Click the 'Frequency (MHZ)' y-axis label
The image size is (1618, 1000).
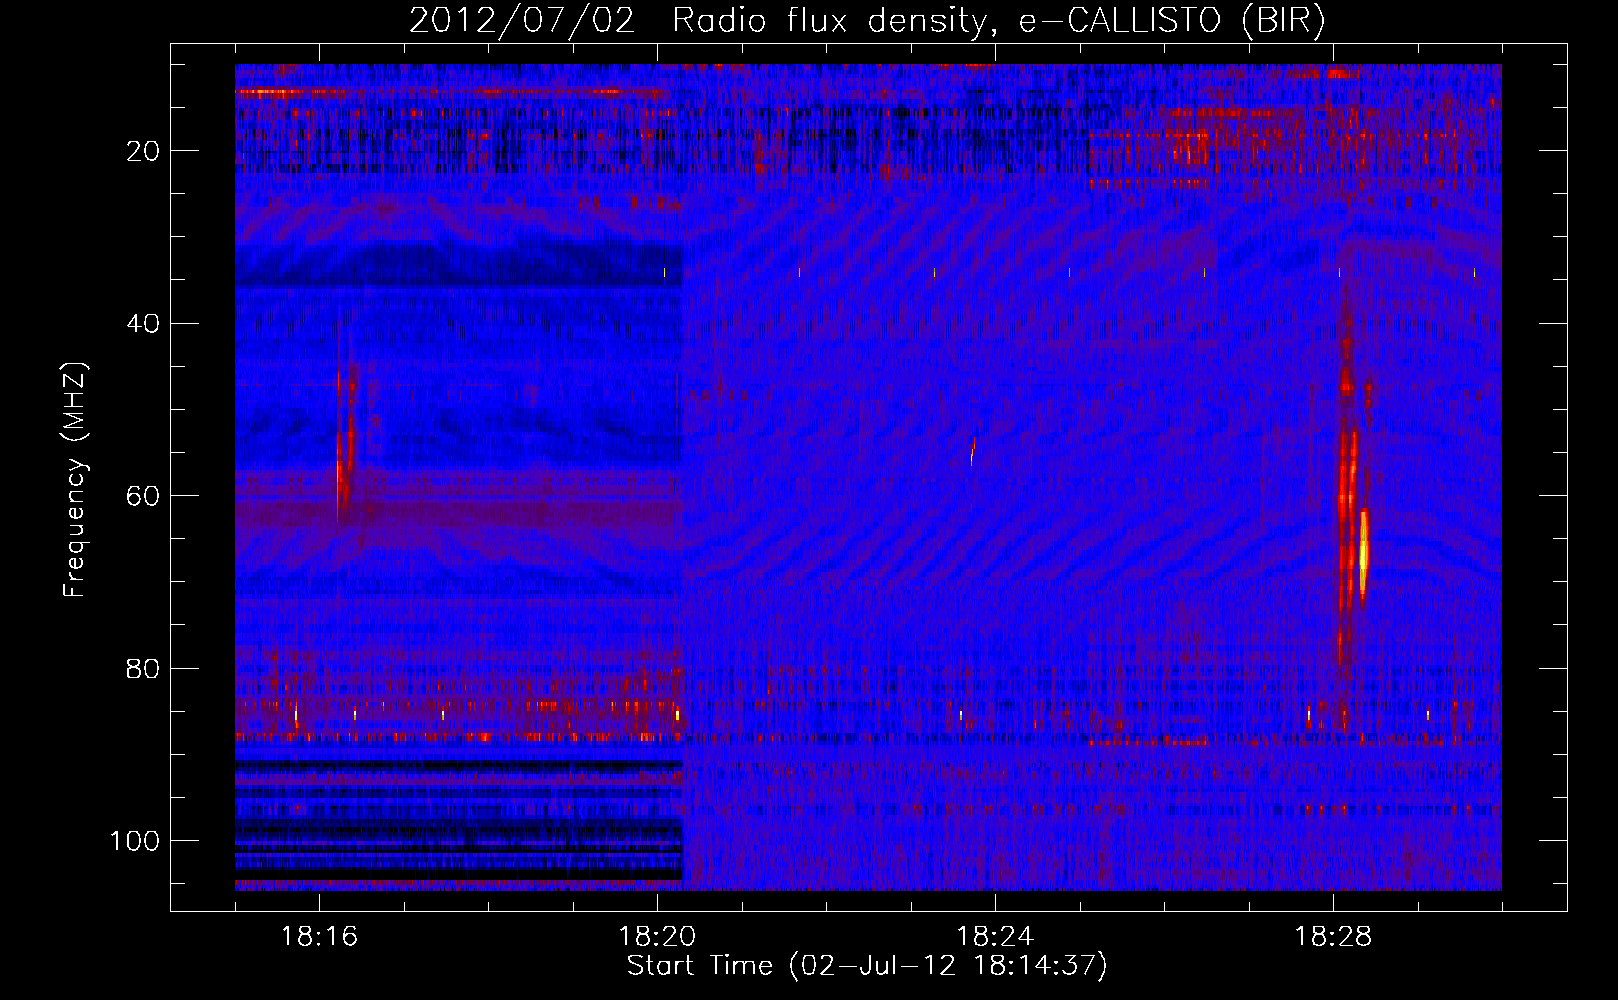[74, 480]
